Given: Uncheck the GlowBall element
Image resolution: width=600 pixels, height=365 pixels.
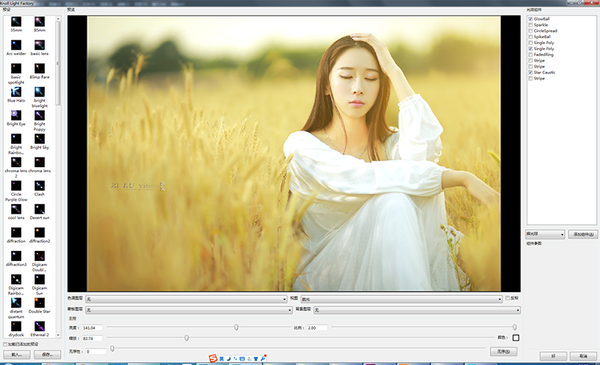Looking at the screenshot, I should [x=530, y=19].
